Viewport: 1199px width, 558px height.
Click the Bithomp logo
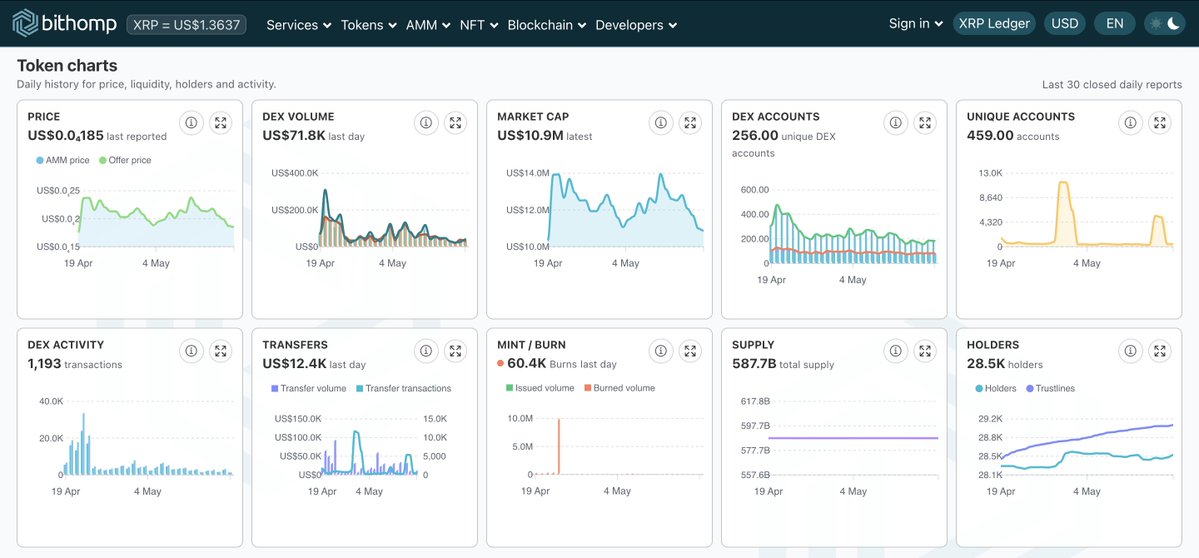click(x=64, y=24)
